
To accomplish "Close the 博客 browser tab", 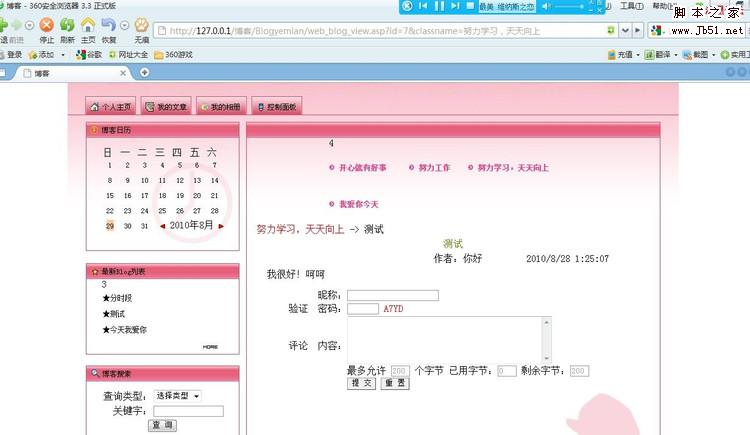I will [x=123, y=73].
